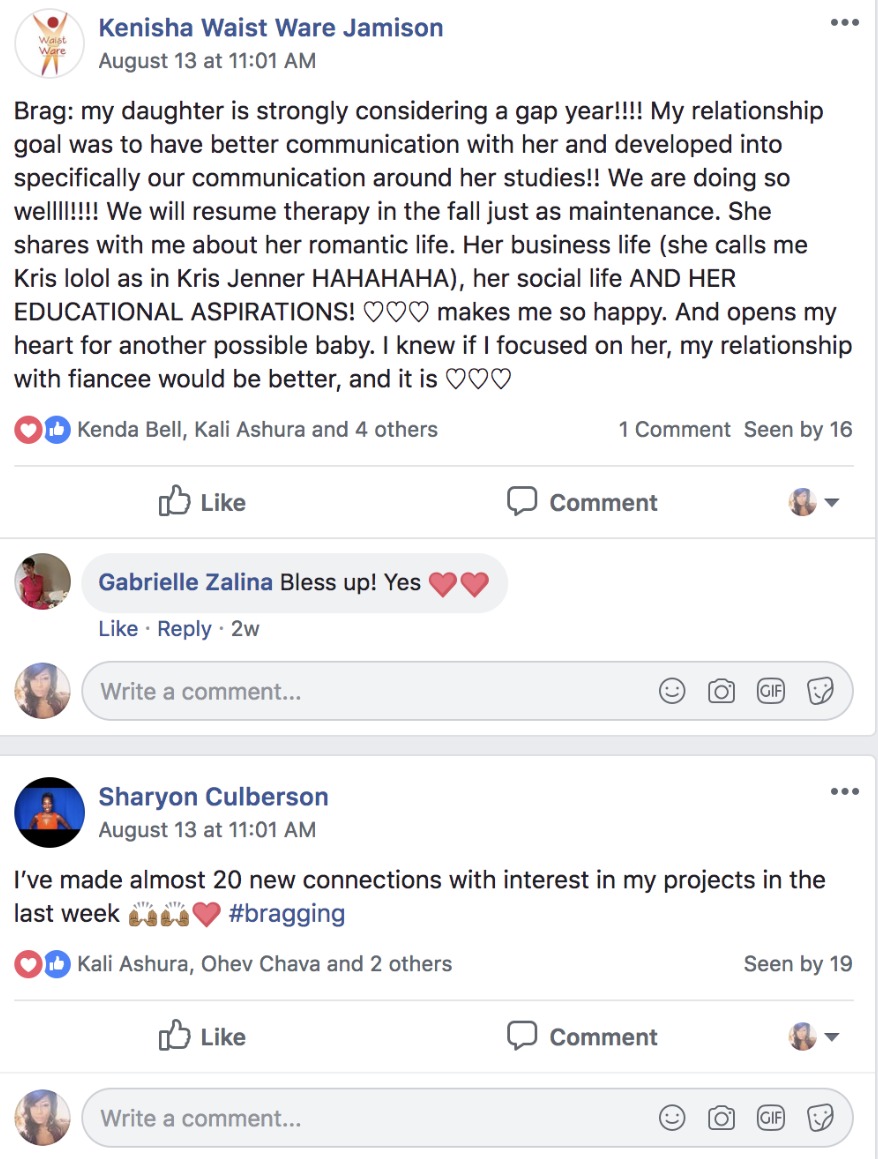Open the #bragging hashtag link
Screen dimensions: 878x1159
[287, 914]
